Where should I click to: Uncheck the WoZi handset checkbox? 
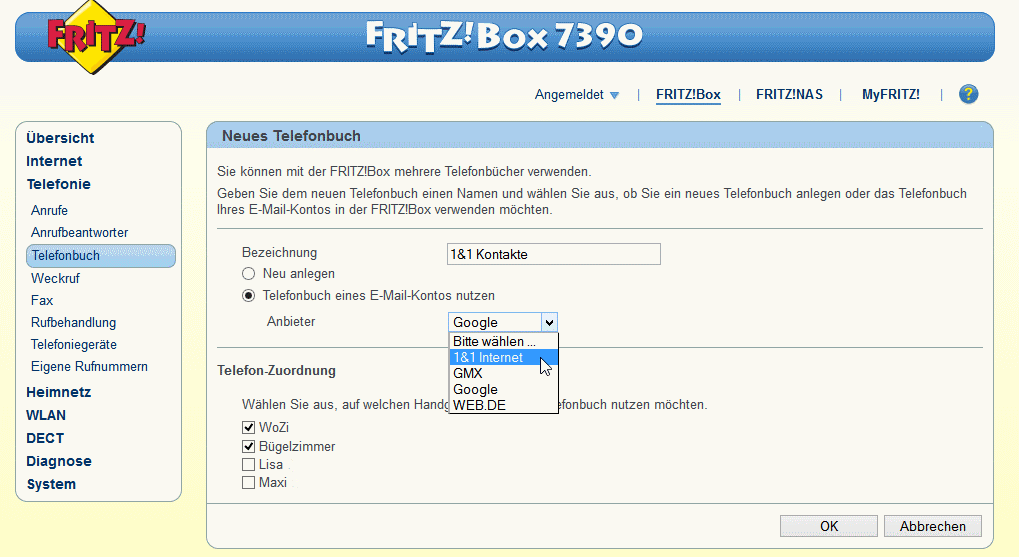click(248, 428)
